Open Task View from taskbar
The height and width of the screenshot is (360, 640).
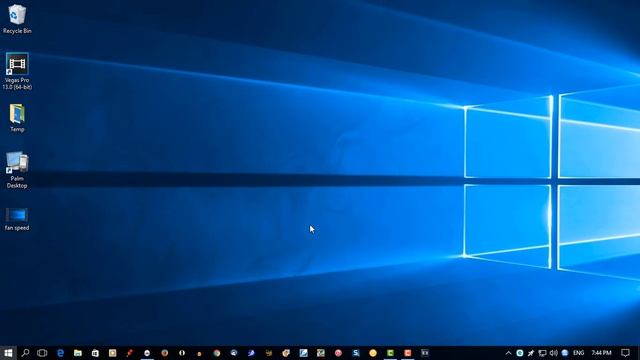pyautogui.click(x=42, y=353)
